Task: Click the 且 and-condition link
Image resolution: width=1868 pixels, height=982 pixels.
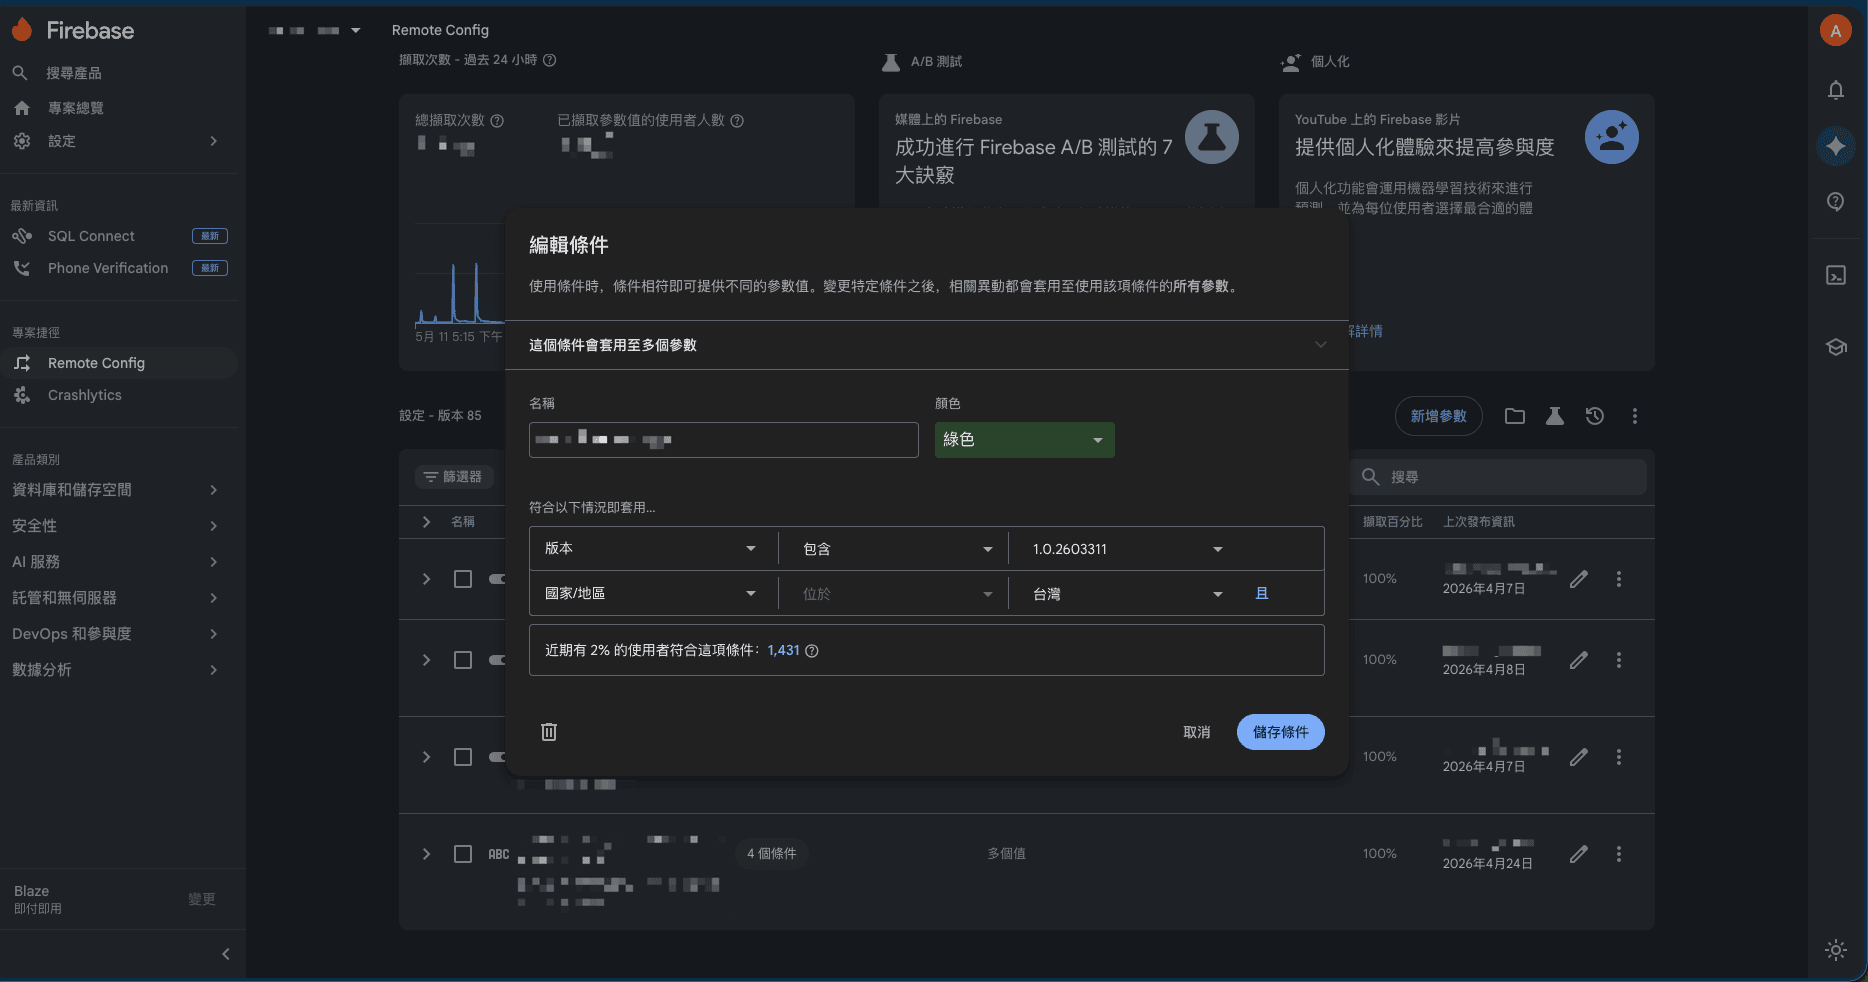Action: point(1262,594)
